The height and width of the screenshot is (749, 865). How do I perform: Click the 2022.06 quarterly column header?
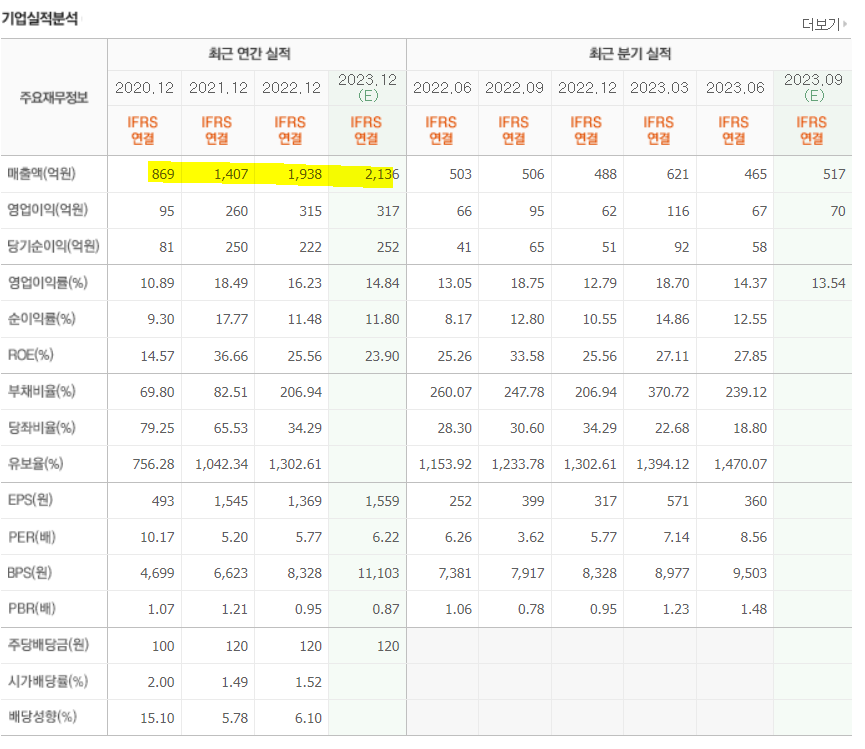click(442, 88)
